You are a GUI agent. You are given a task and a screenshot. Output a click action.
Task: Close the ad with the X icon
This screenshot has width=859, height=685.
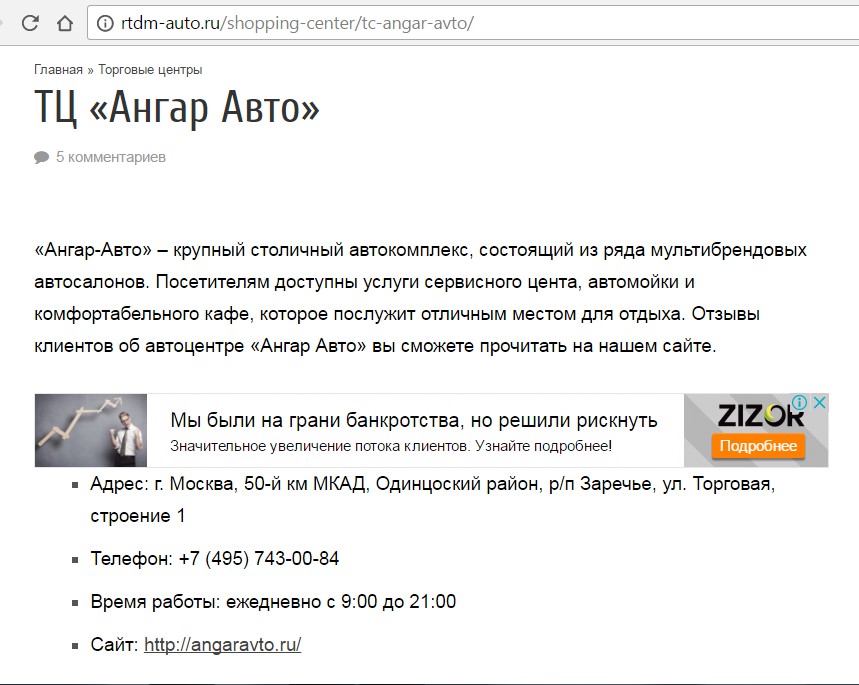click(x=820, y=403)
